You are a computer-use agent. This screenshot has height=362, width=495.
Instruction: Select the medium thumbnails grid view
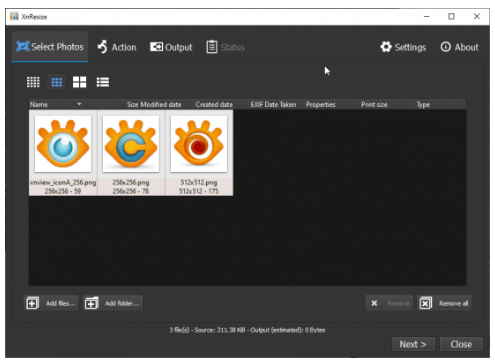coord(57,82)
